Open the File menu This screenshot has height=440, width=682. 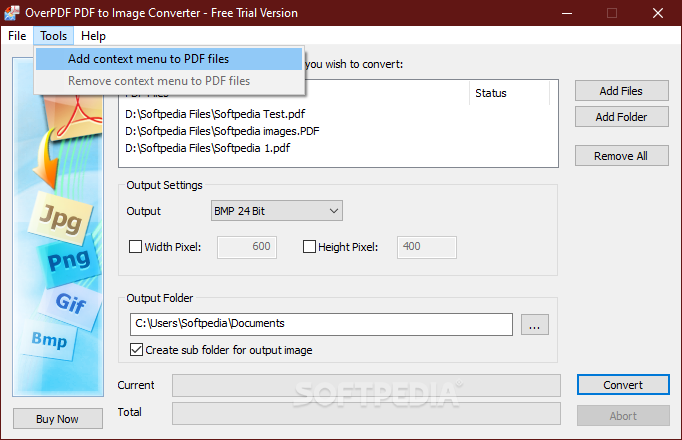[17, 36]
